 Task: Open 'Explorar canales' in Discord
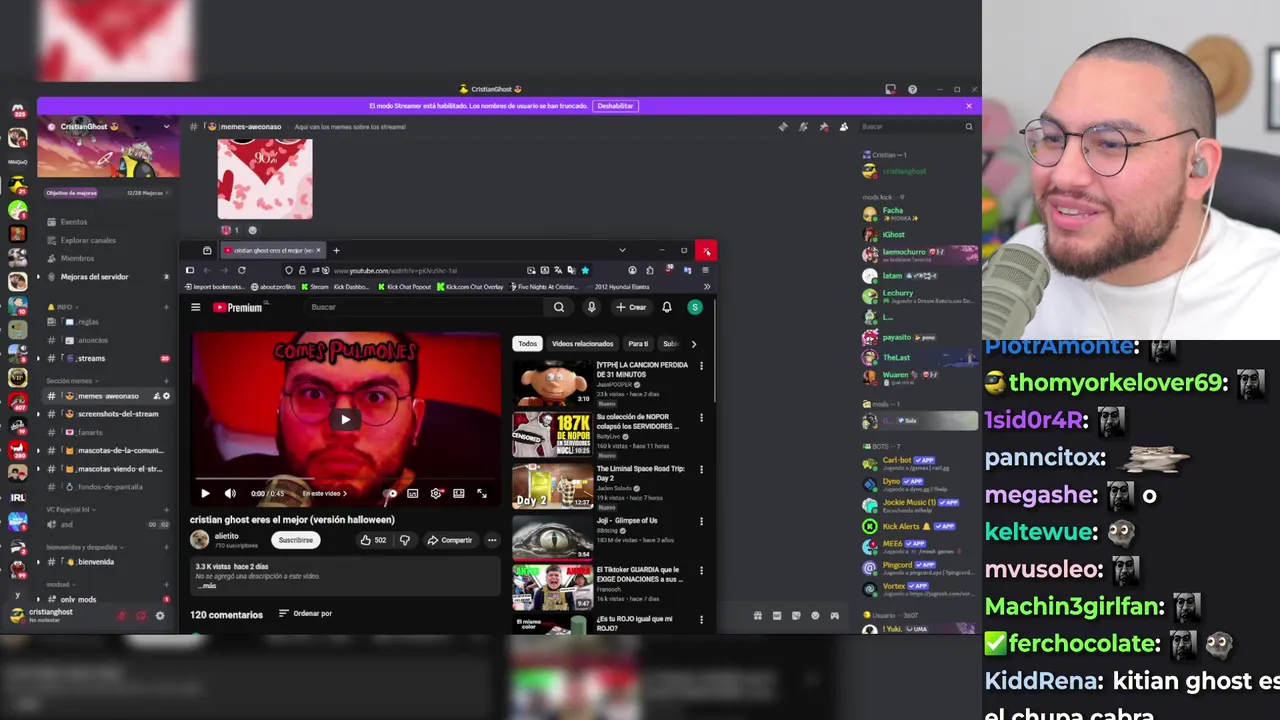click(x=88, y=240)
